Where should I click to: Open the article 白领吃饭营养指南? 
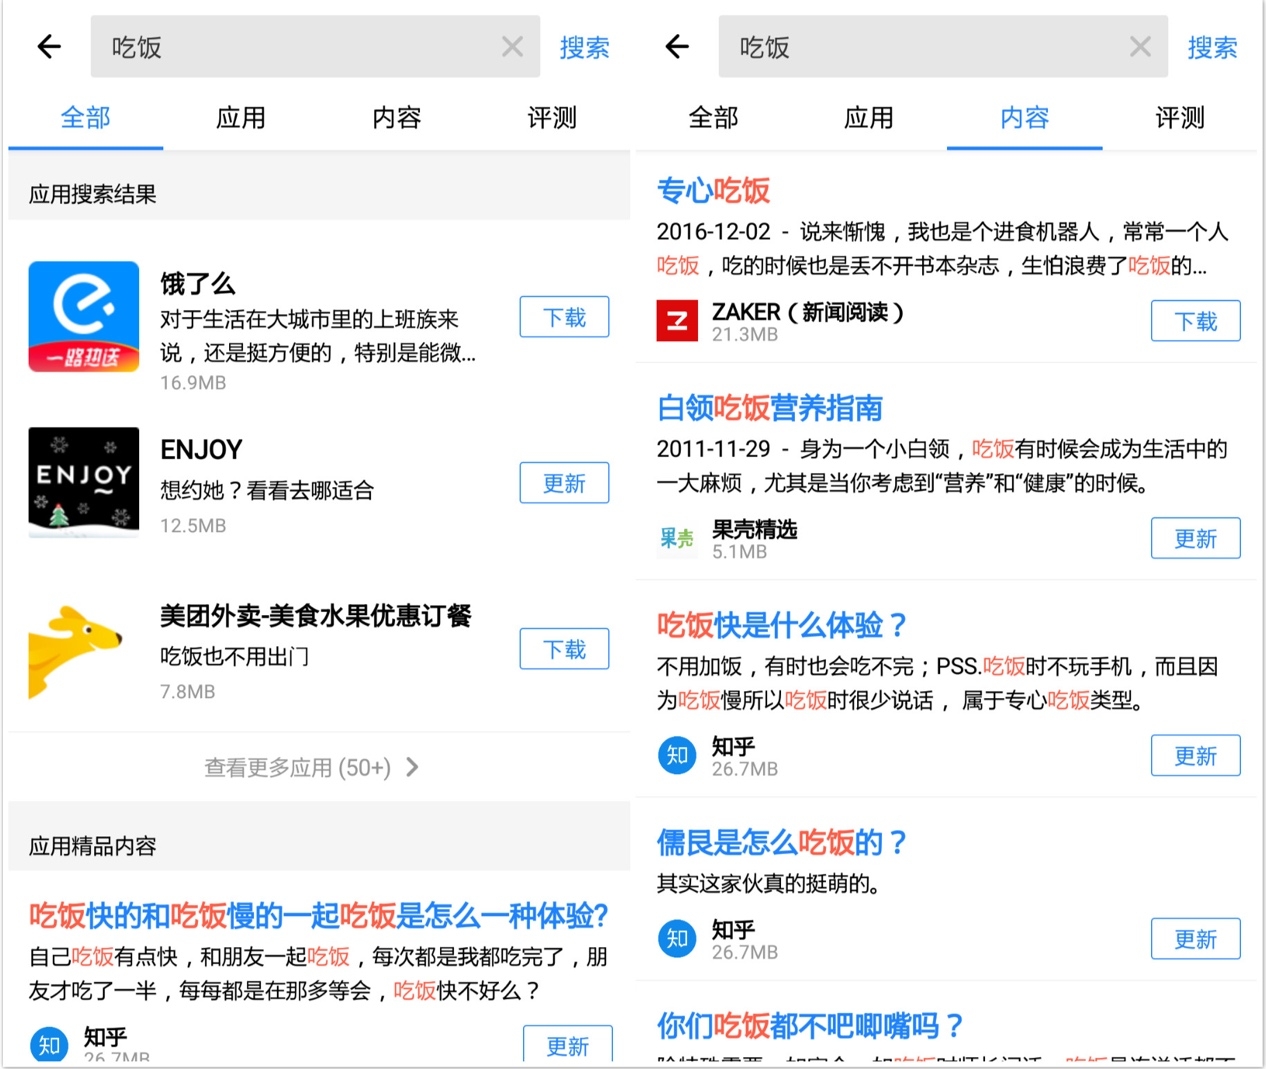(x=769, y=408)
